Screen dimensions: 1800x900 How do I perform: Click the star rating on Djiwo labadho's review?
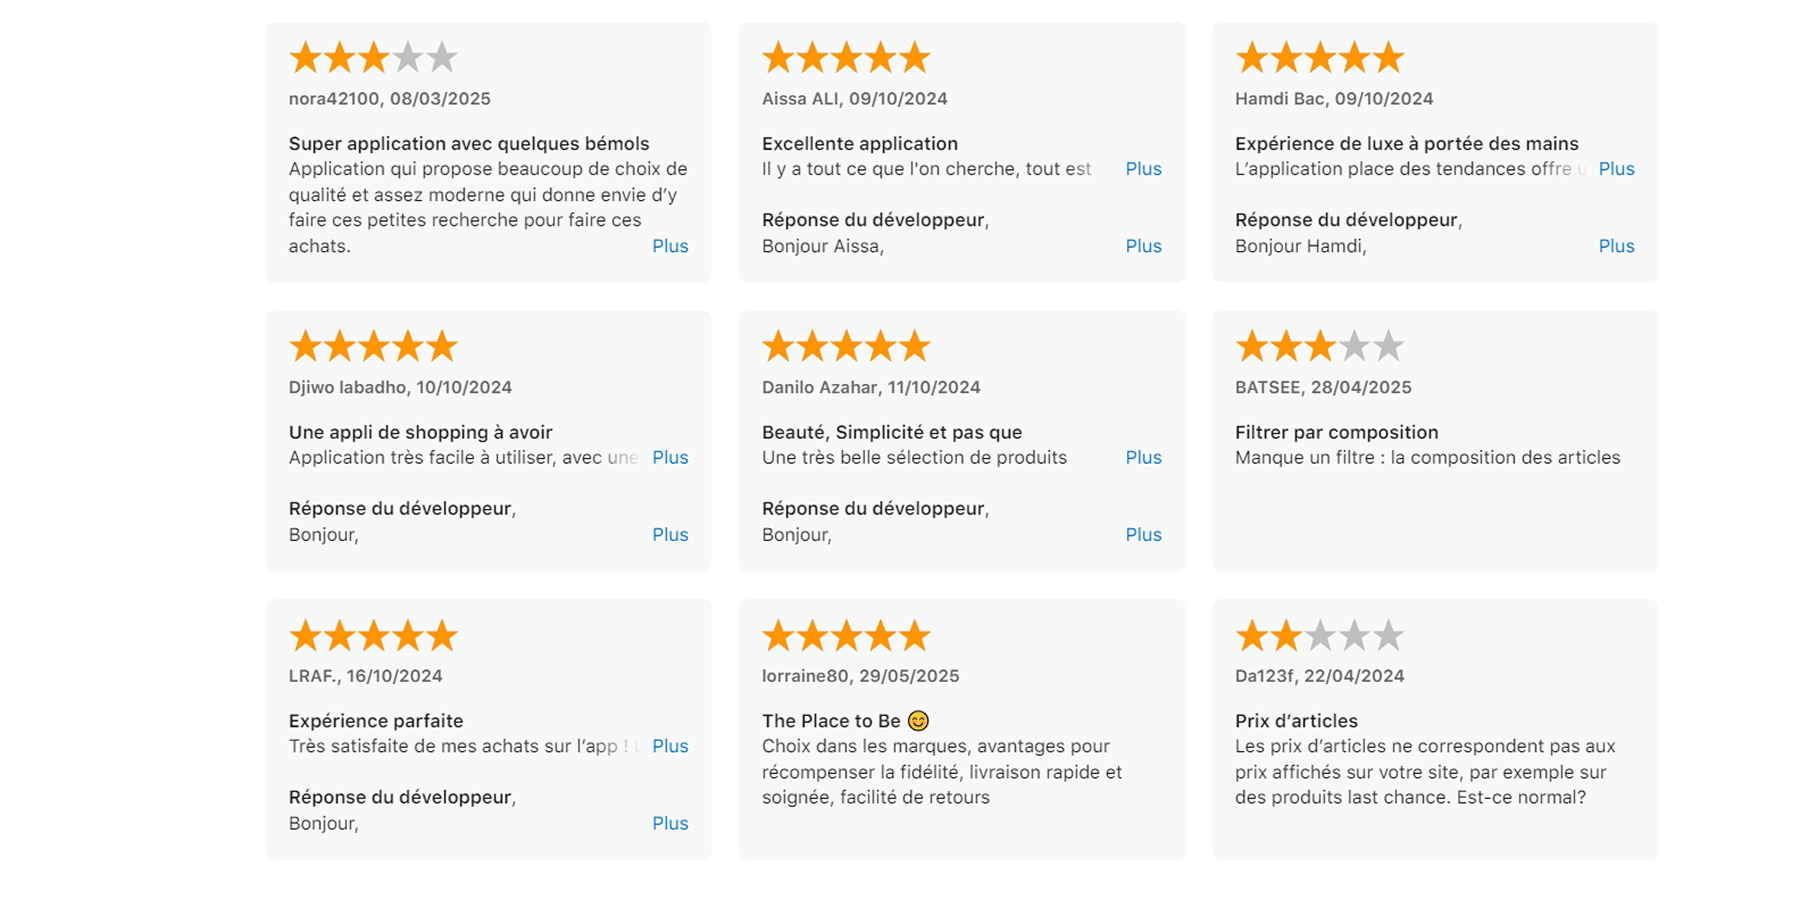point(373,347)
